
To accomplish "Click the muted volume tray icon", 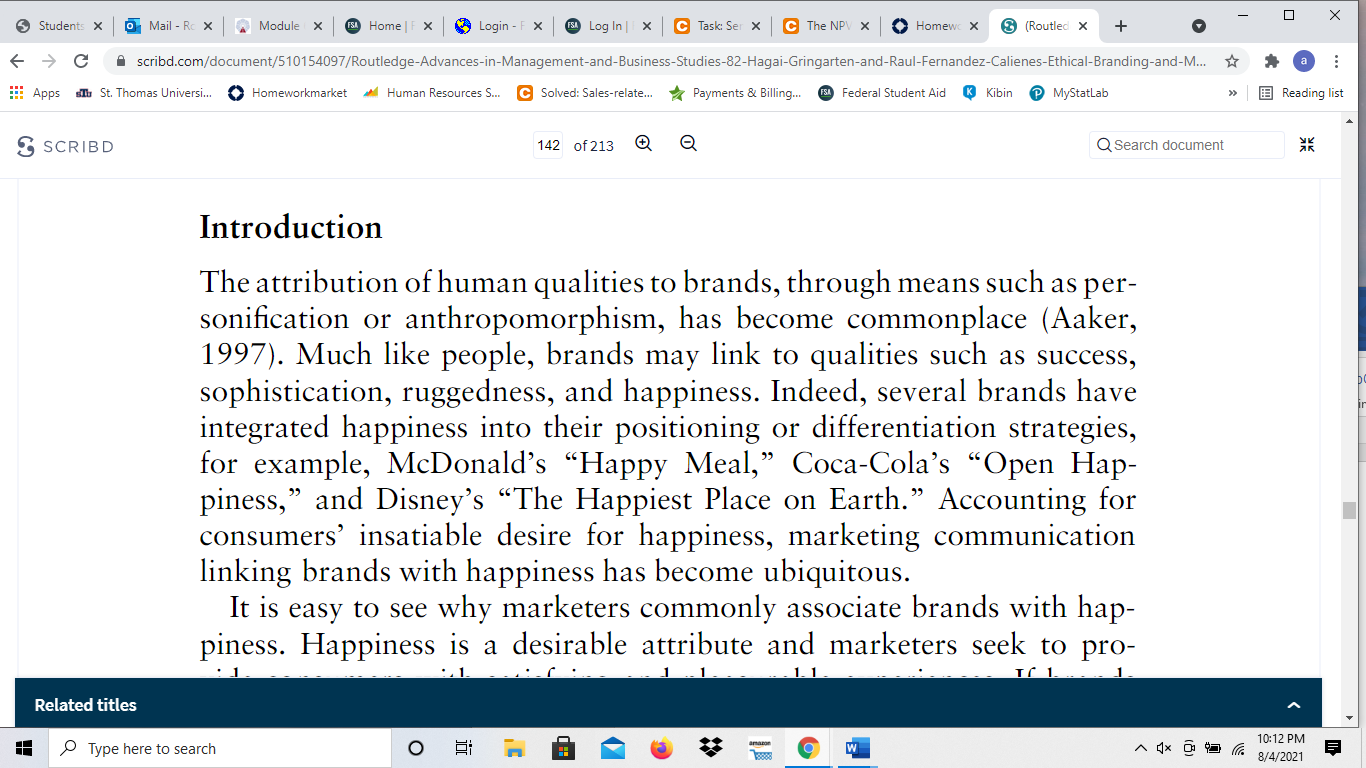I will (x=1164, y=748).
